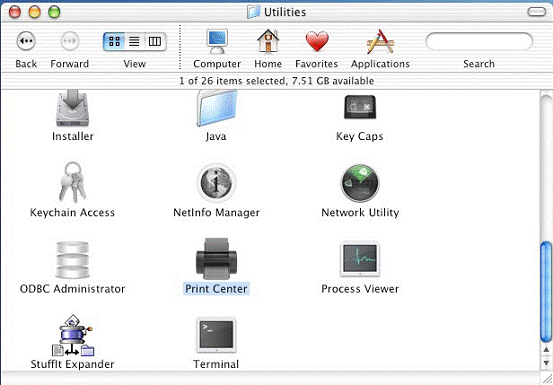The width and height of the screenshot is (553, 385).
Task: Switch to list view mode
Action: coord(134,42)
